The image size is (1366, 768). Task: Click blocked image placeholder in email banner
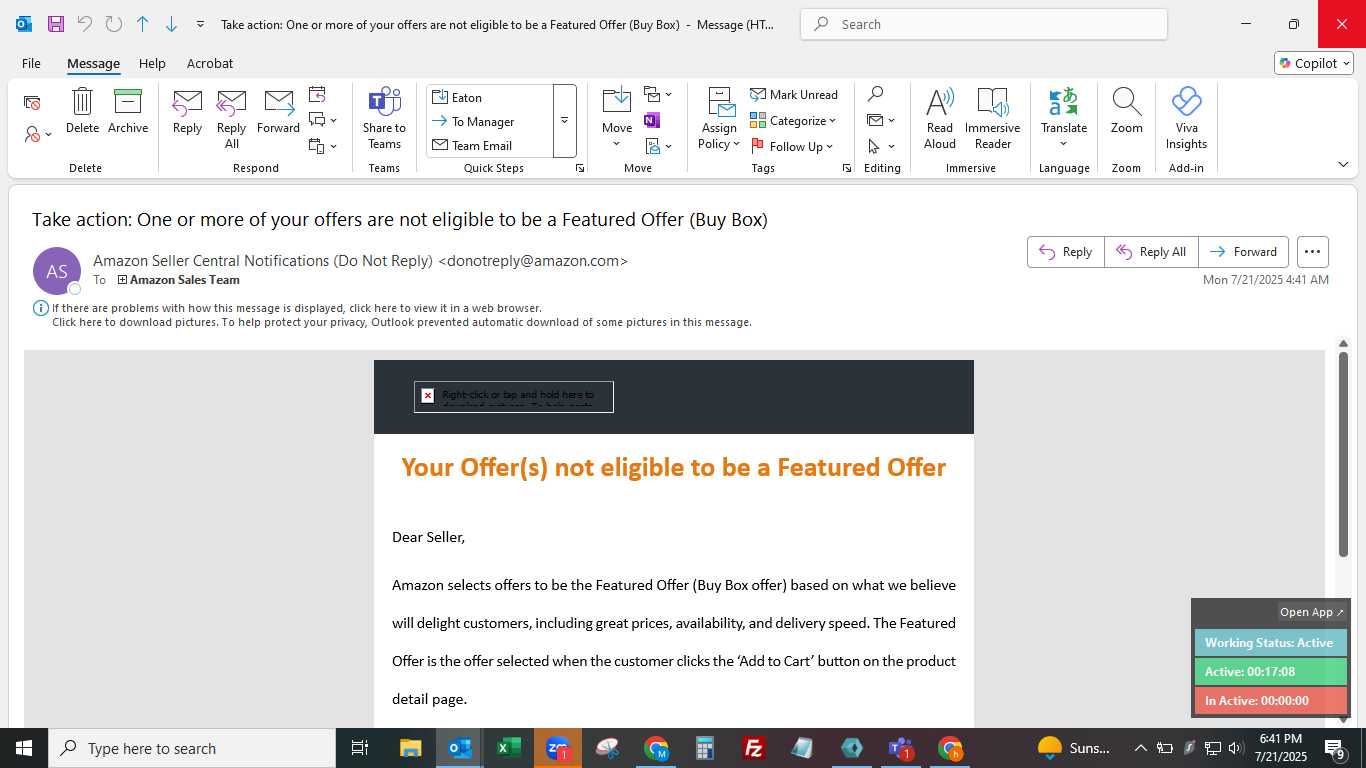tap(514, 396)
